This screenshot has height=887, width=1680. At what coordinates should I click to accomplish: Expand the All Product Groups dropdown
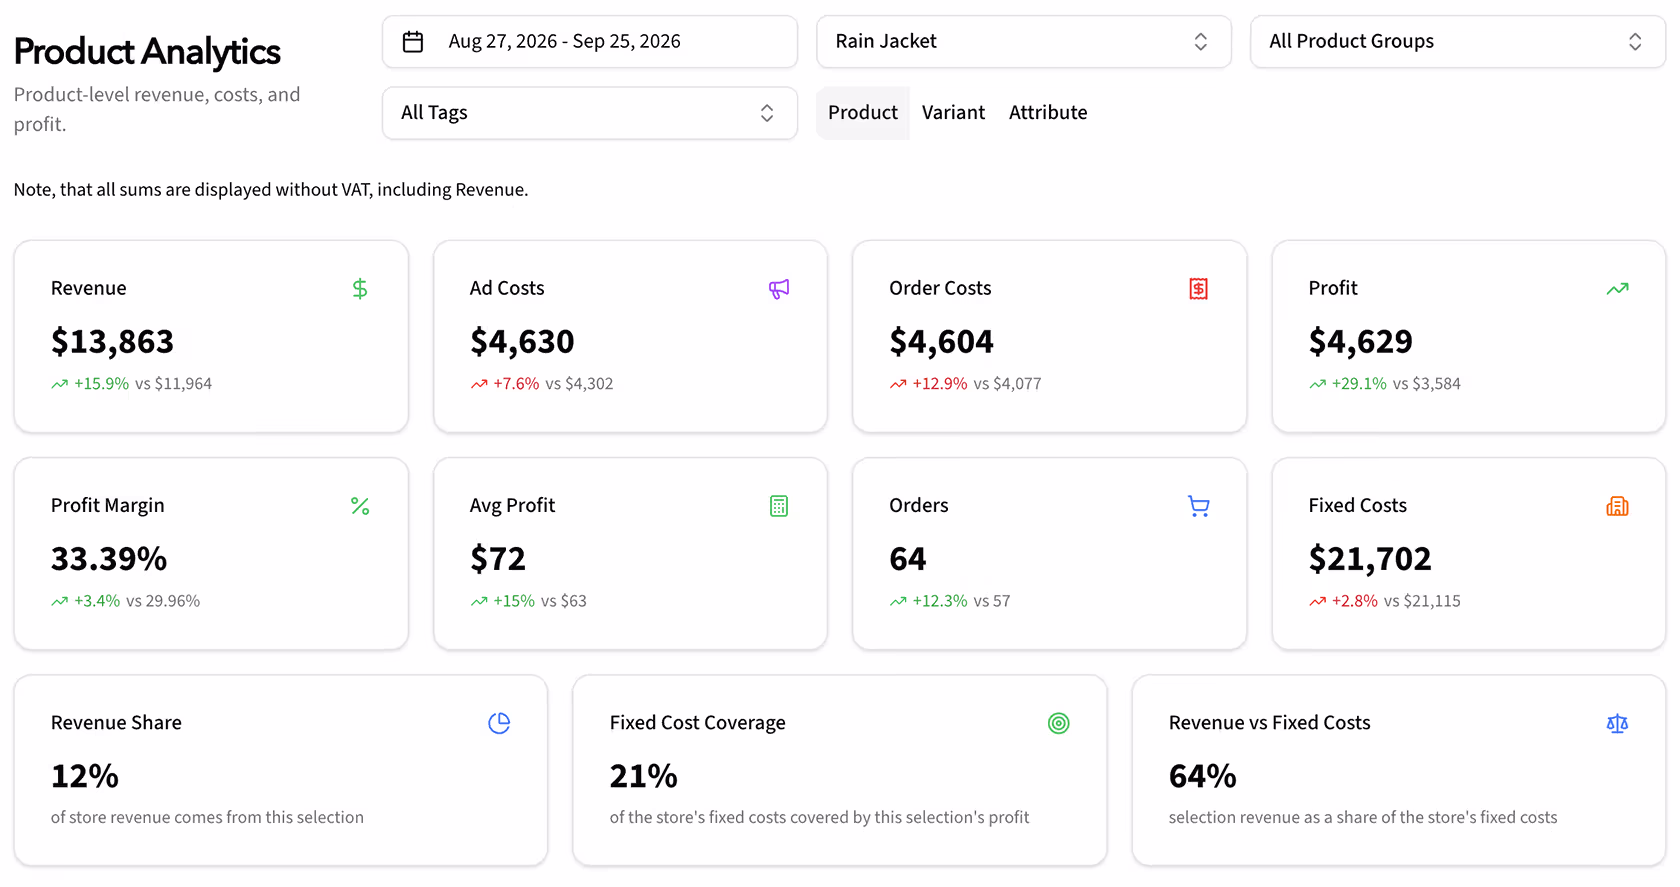coord(1457,42)
